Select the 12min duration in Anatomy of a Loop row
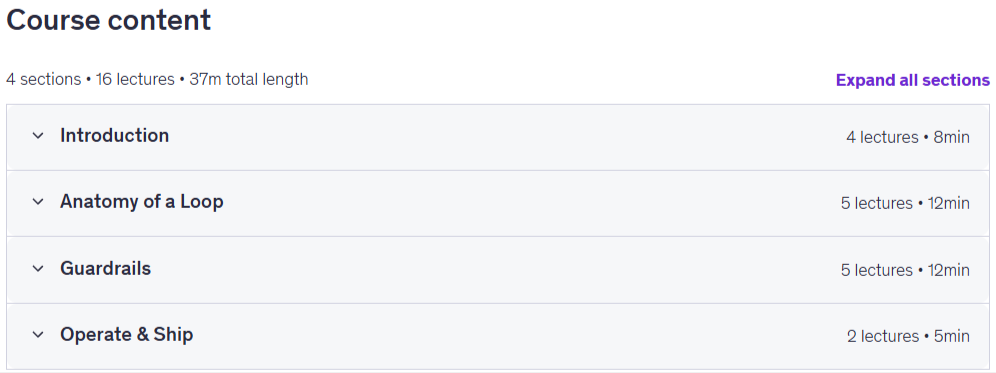 [x=948, y=203]
